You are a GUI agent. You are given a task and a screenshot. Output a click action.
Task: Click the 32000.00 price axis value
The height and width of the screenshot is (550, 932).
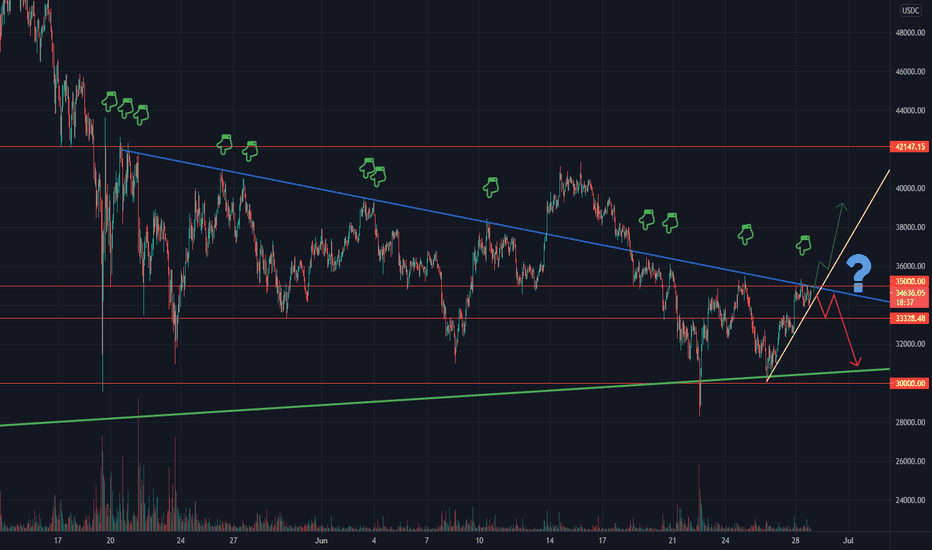910,344
